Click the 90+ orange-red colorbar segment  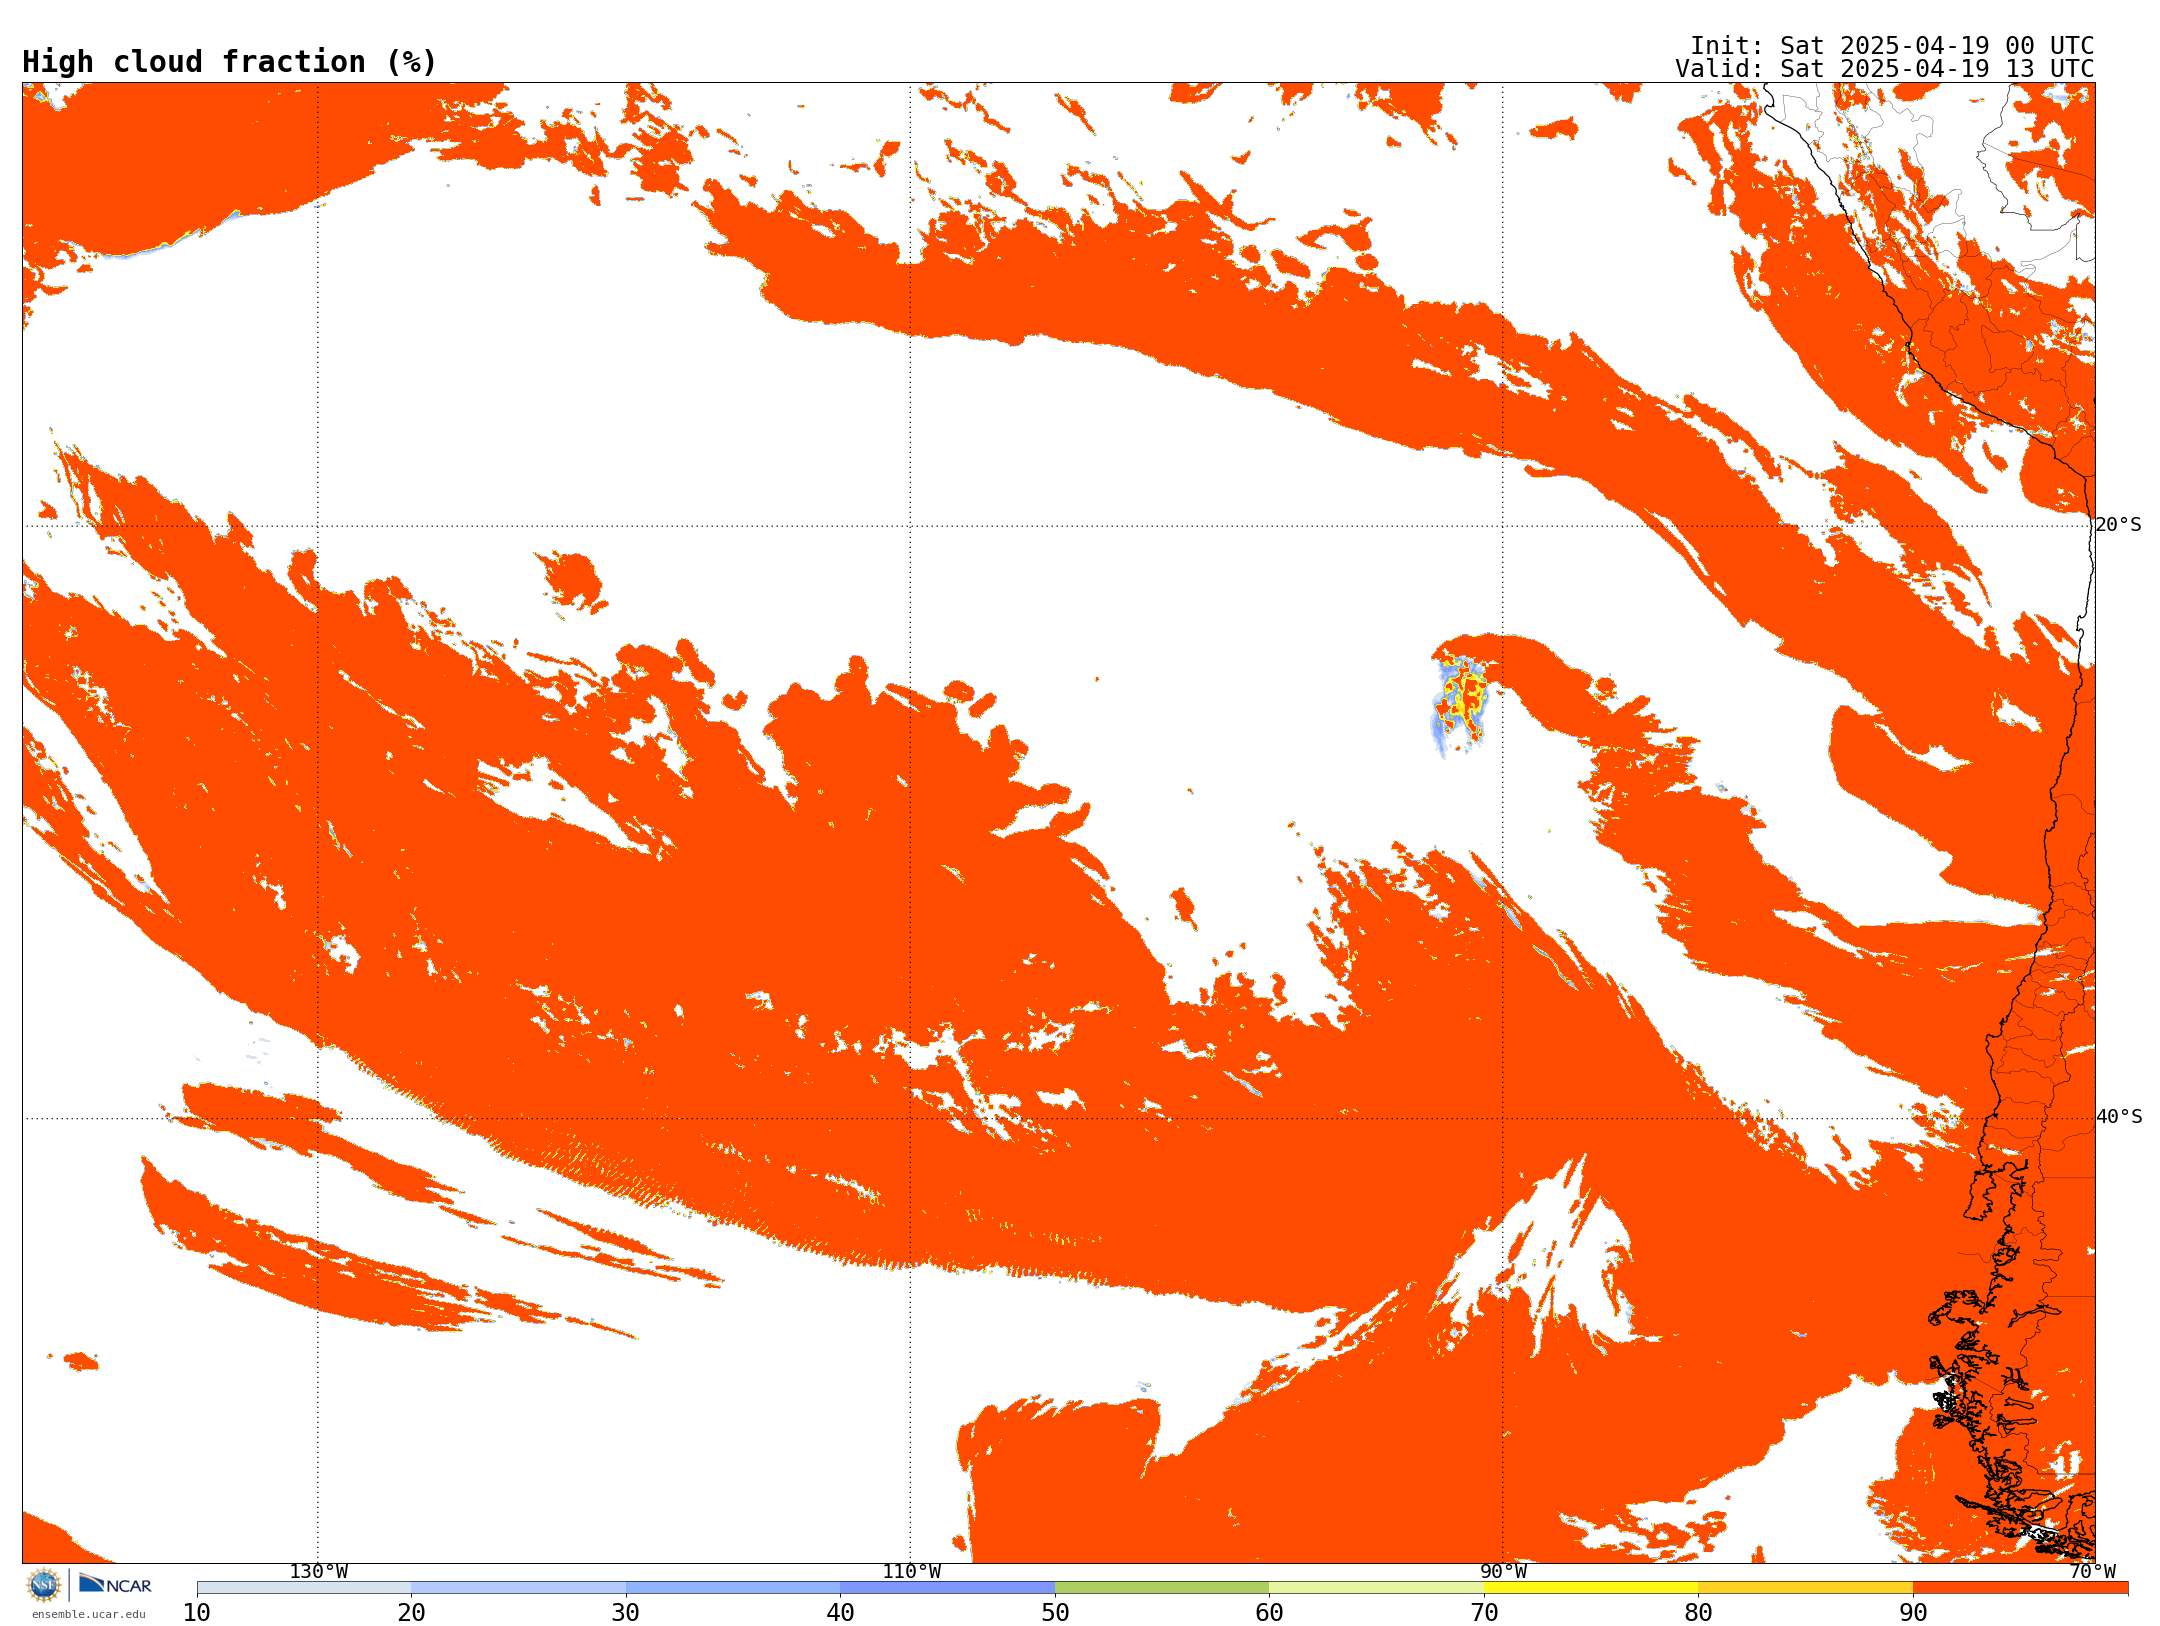click(x=2020, y=1588)
